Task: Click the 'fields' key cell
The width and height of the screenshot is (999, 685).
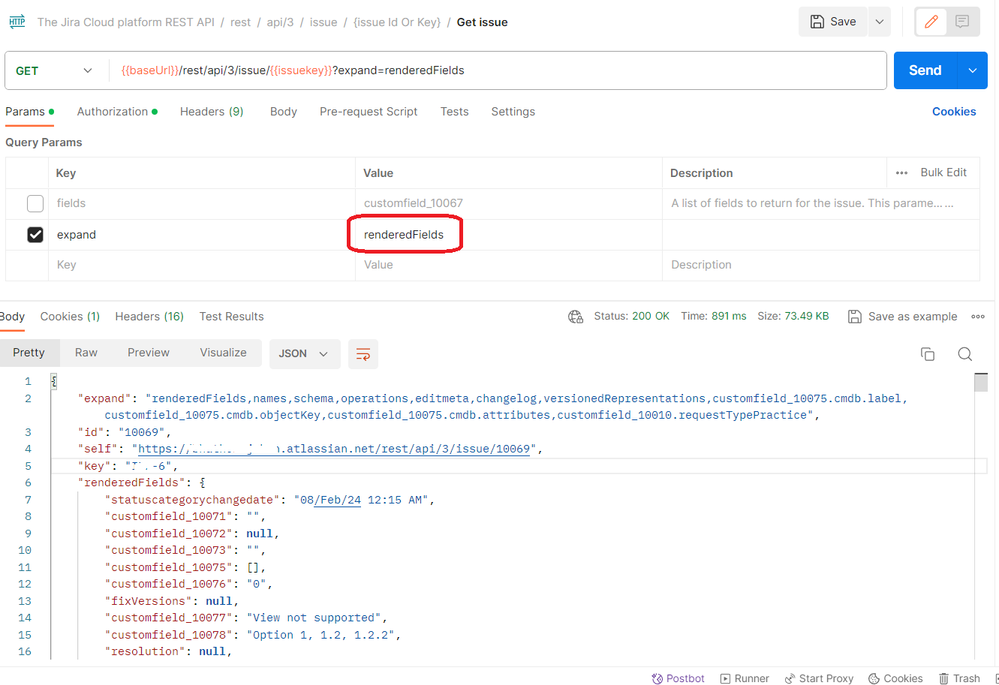Action: (201, 203)
